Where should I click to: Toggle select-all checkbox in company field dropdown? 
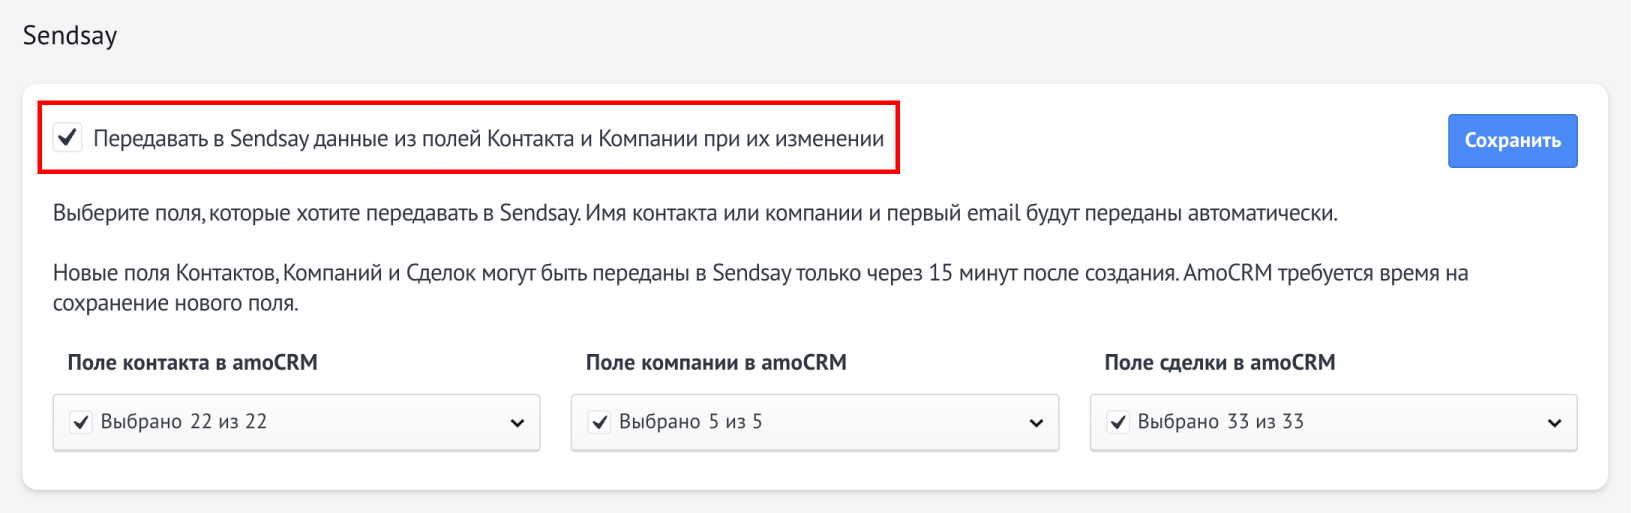coord(600,422)
